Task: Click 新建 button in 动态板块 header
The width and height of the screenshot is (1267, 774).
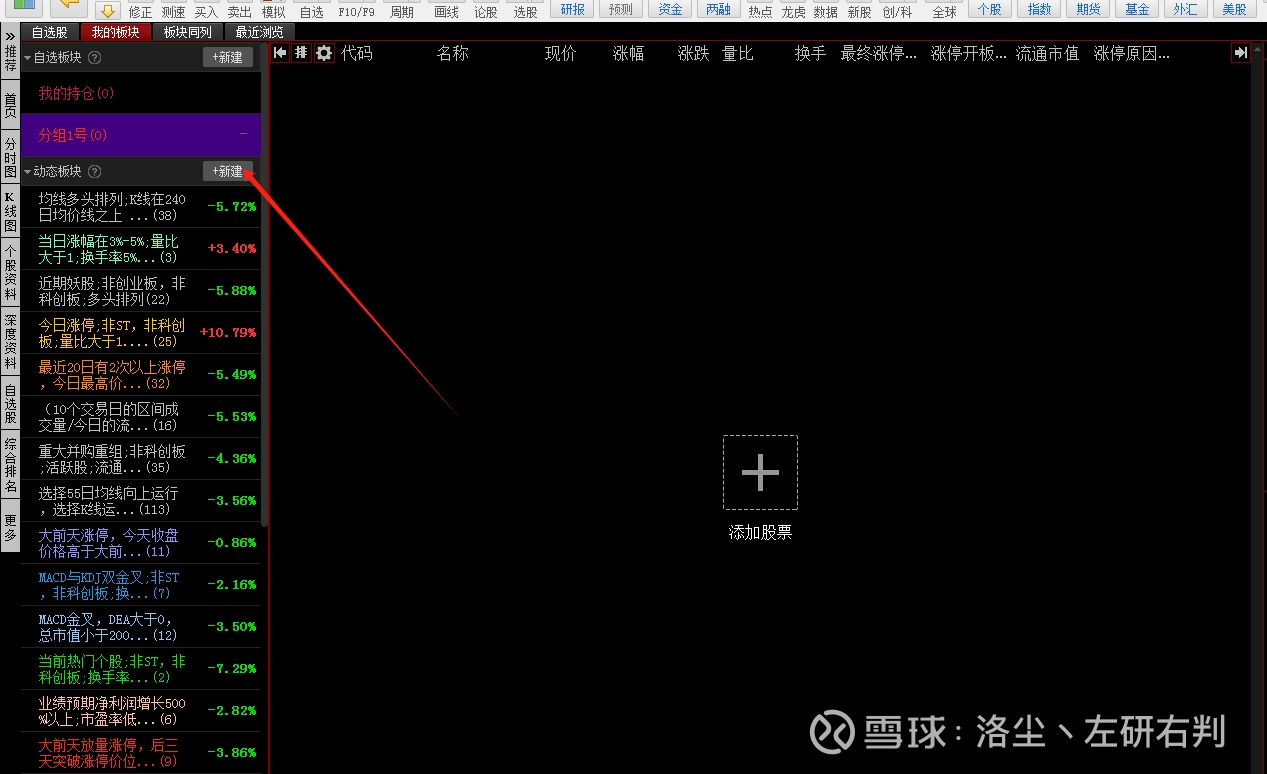Action: pyautogui.click(x=228, y=171)
